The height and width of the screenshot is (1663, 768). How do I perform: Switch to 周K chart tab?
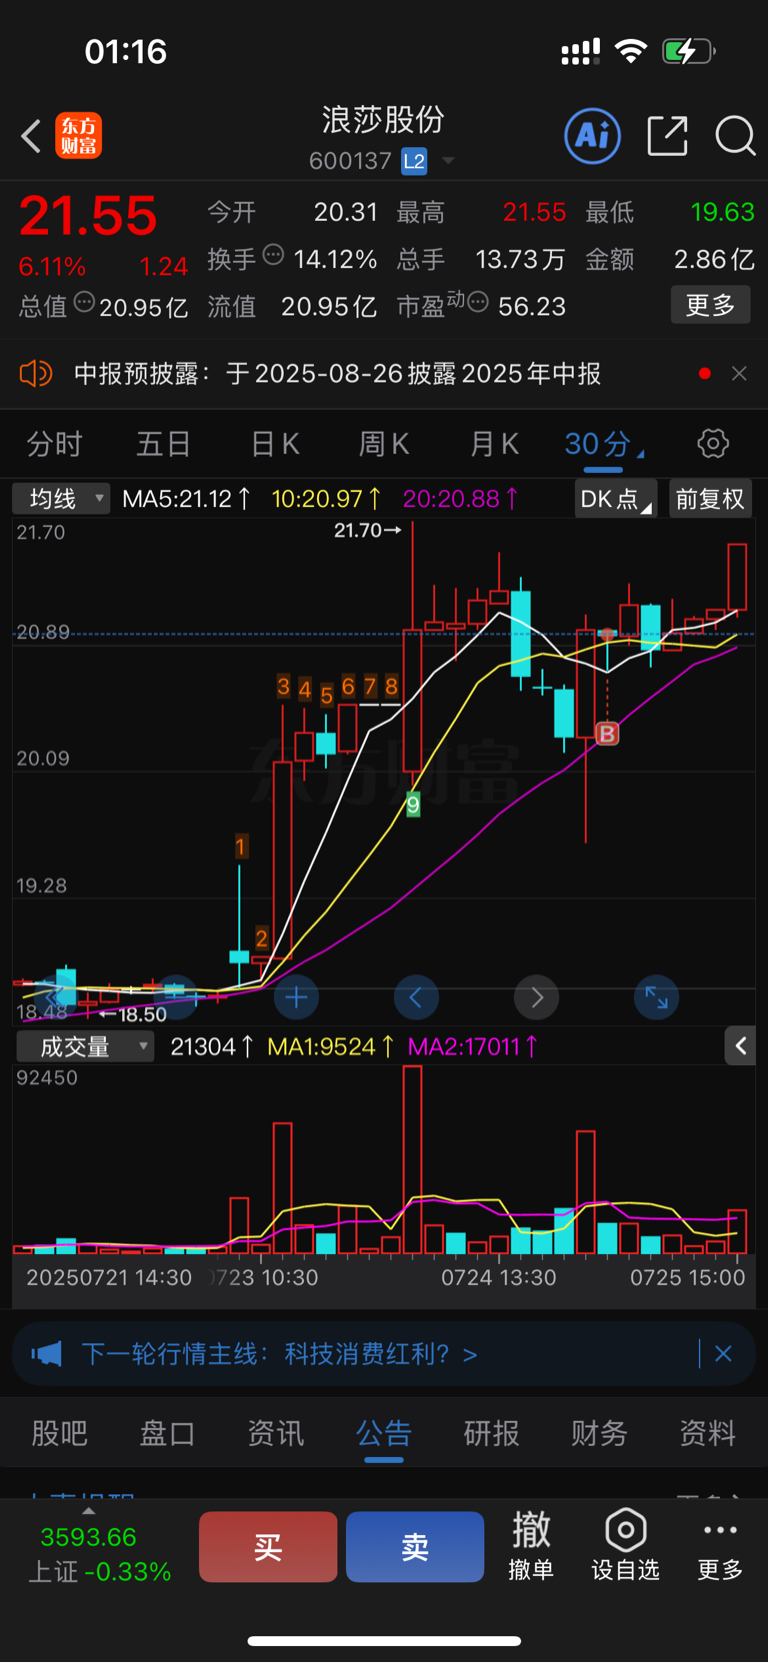tap(384, 444)
